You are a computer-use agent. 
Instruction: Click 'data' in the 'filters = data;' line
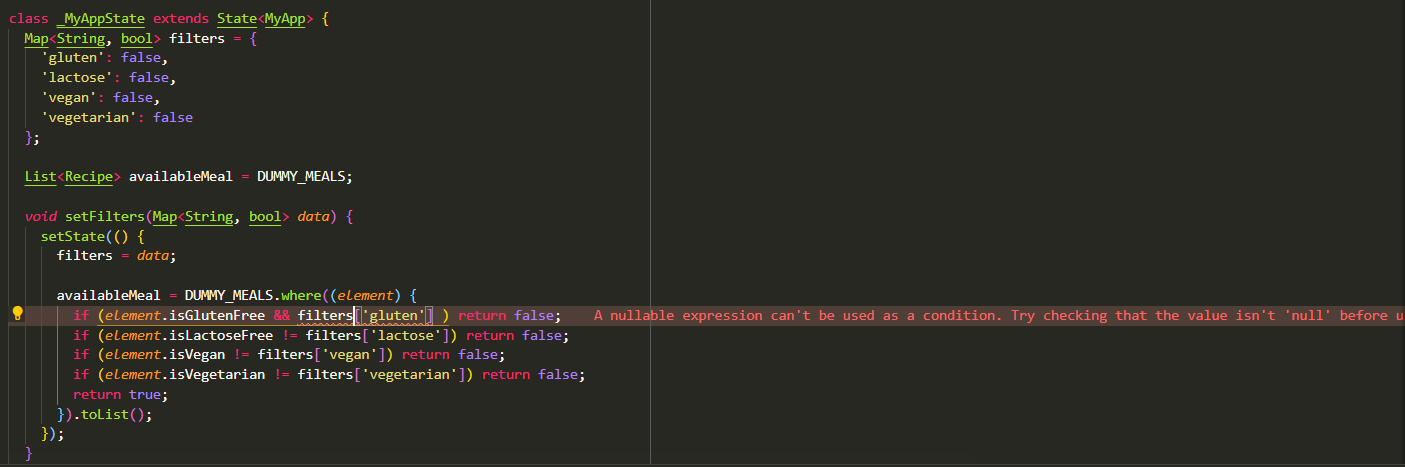(x=153, y=256)
